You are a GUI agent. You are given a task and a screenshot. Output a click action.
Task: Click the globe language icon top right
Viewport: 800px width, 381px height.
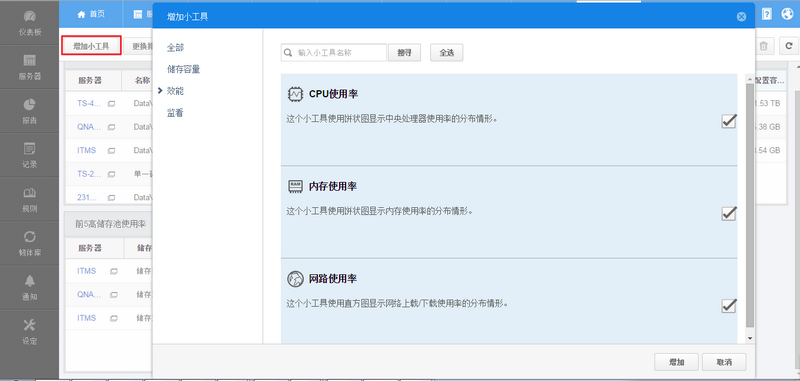787,14
